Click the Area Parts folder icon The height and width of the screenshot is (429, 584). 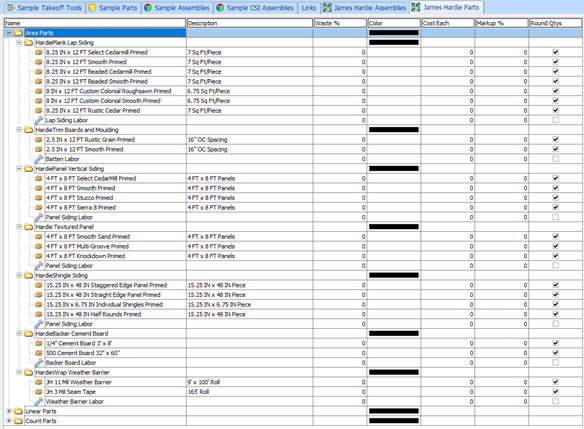(18, 33)
